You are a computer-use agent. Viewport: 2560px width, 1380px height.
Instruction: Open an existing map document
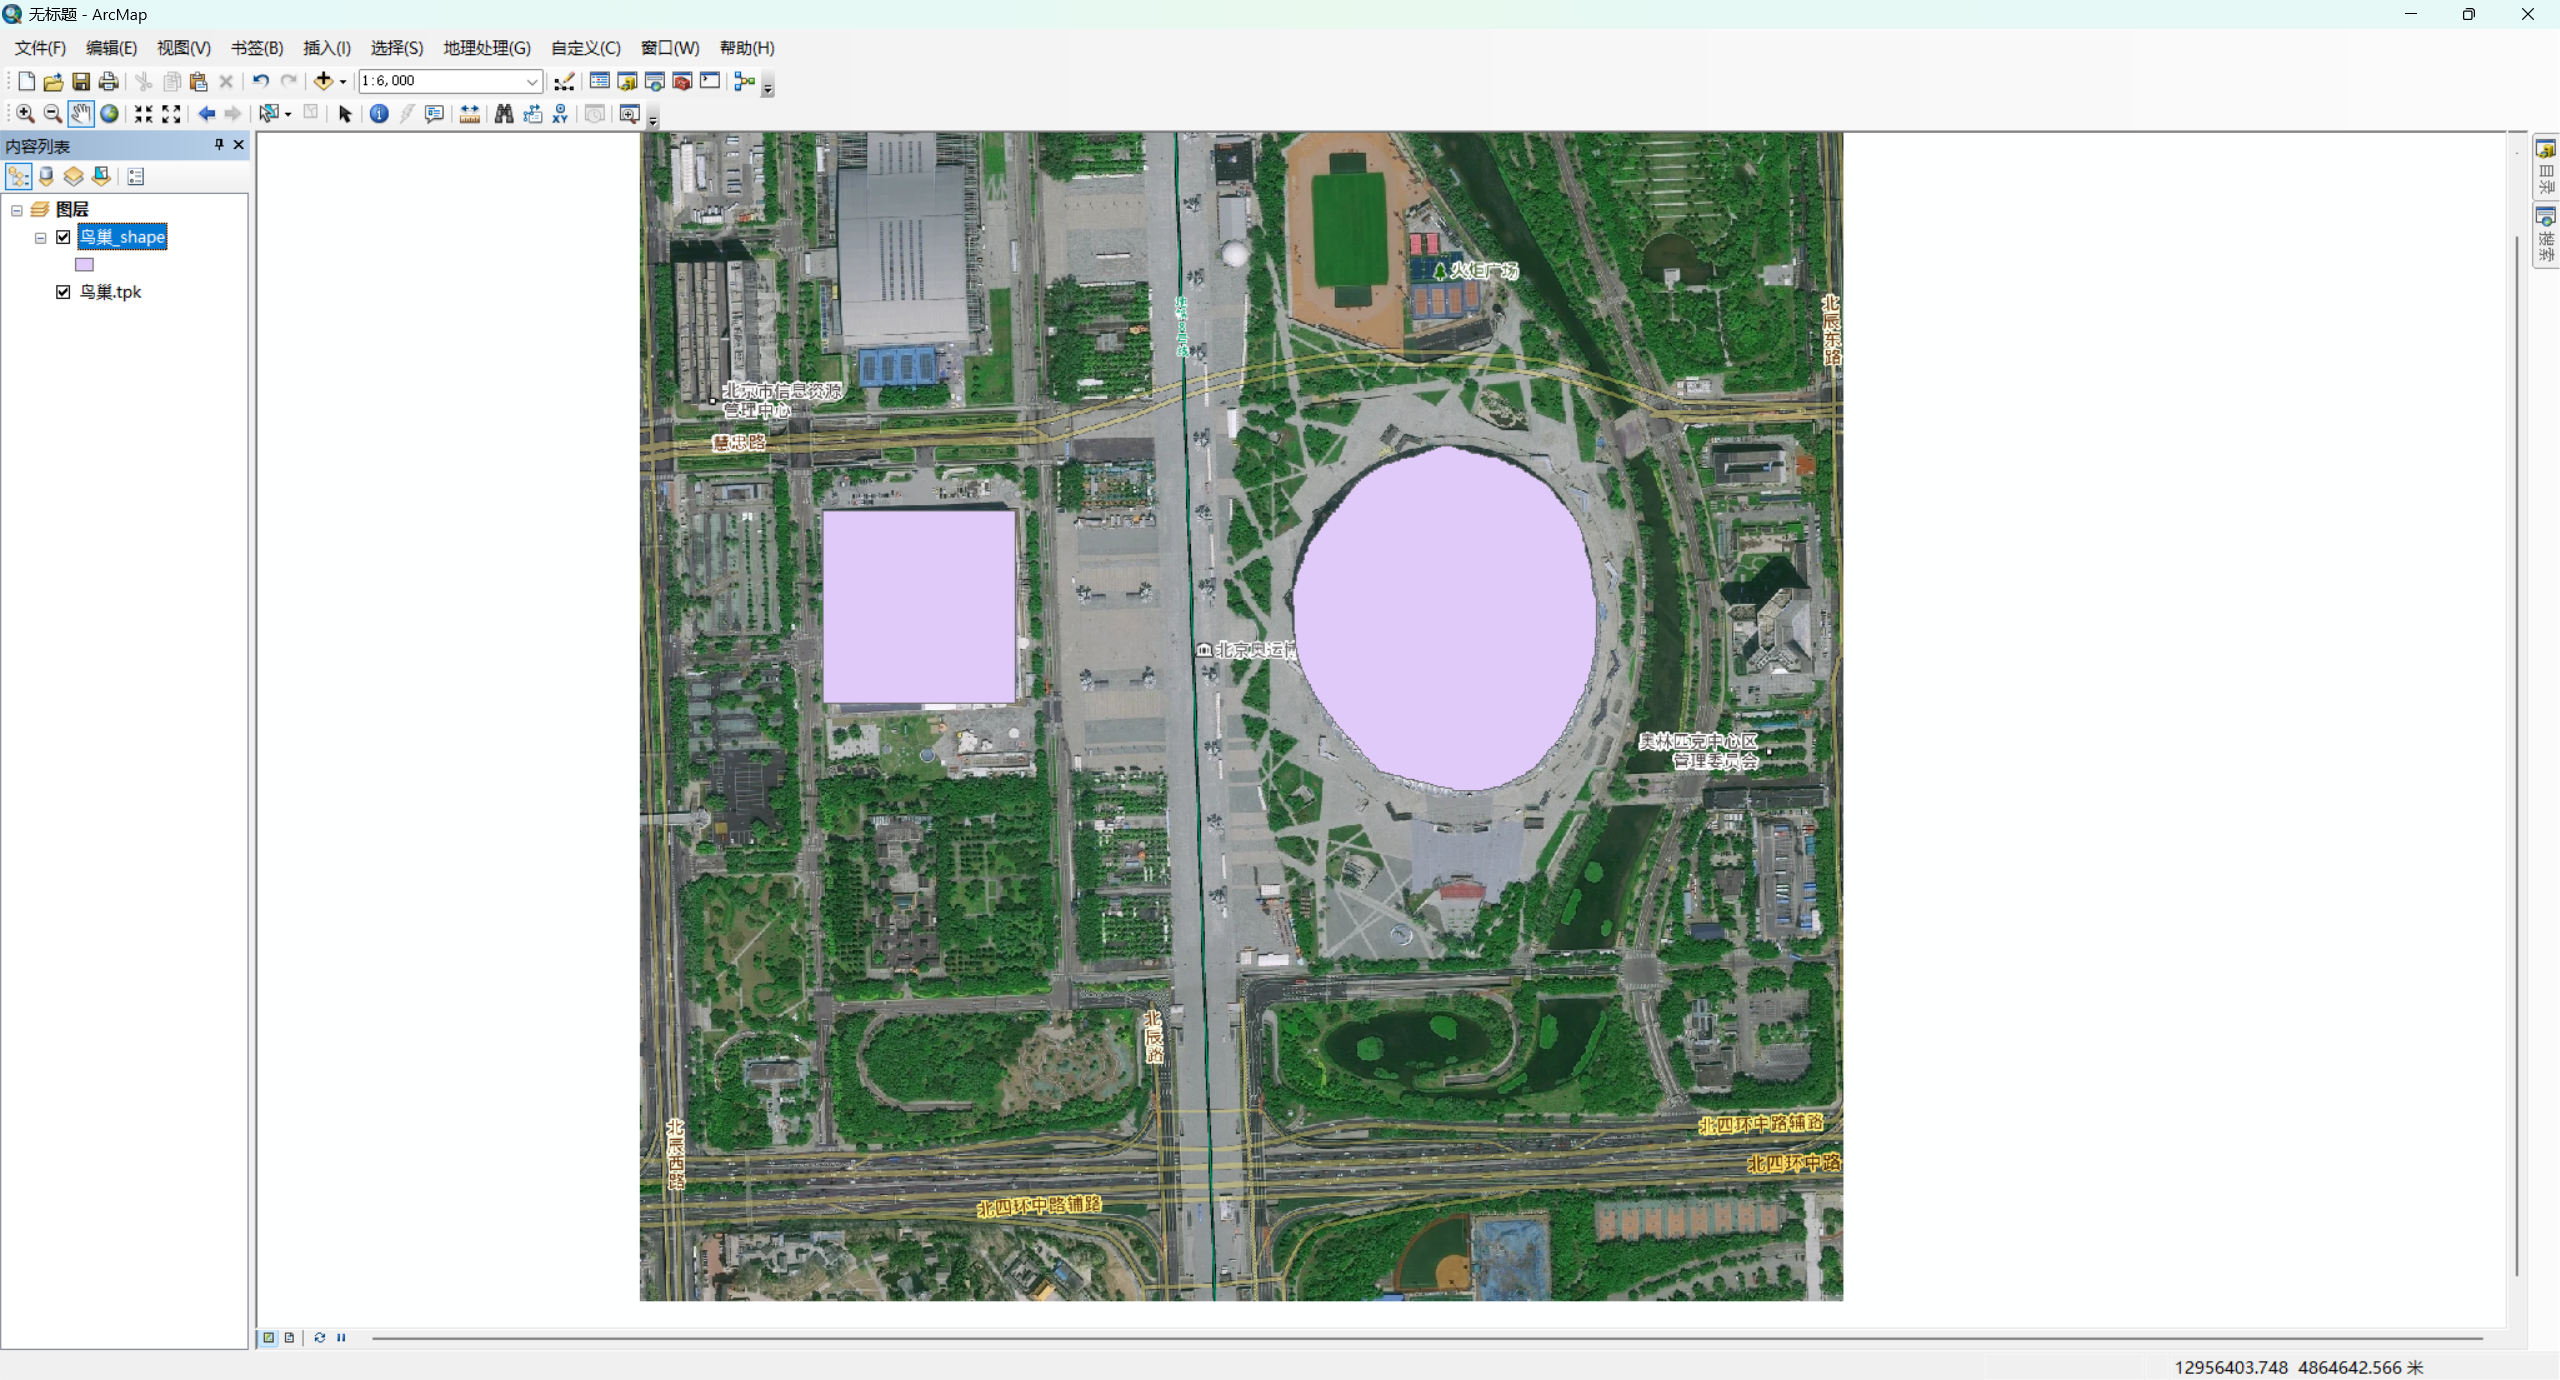pyautogui.click(x=53, y=81)
